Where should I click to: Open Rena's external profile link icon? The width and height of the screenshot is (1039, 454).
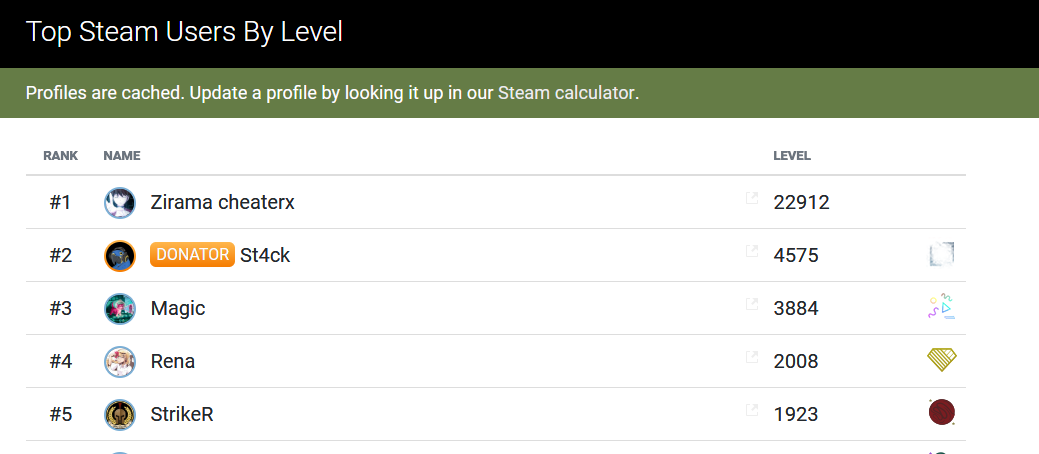pos(752,358)
